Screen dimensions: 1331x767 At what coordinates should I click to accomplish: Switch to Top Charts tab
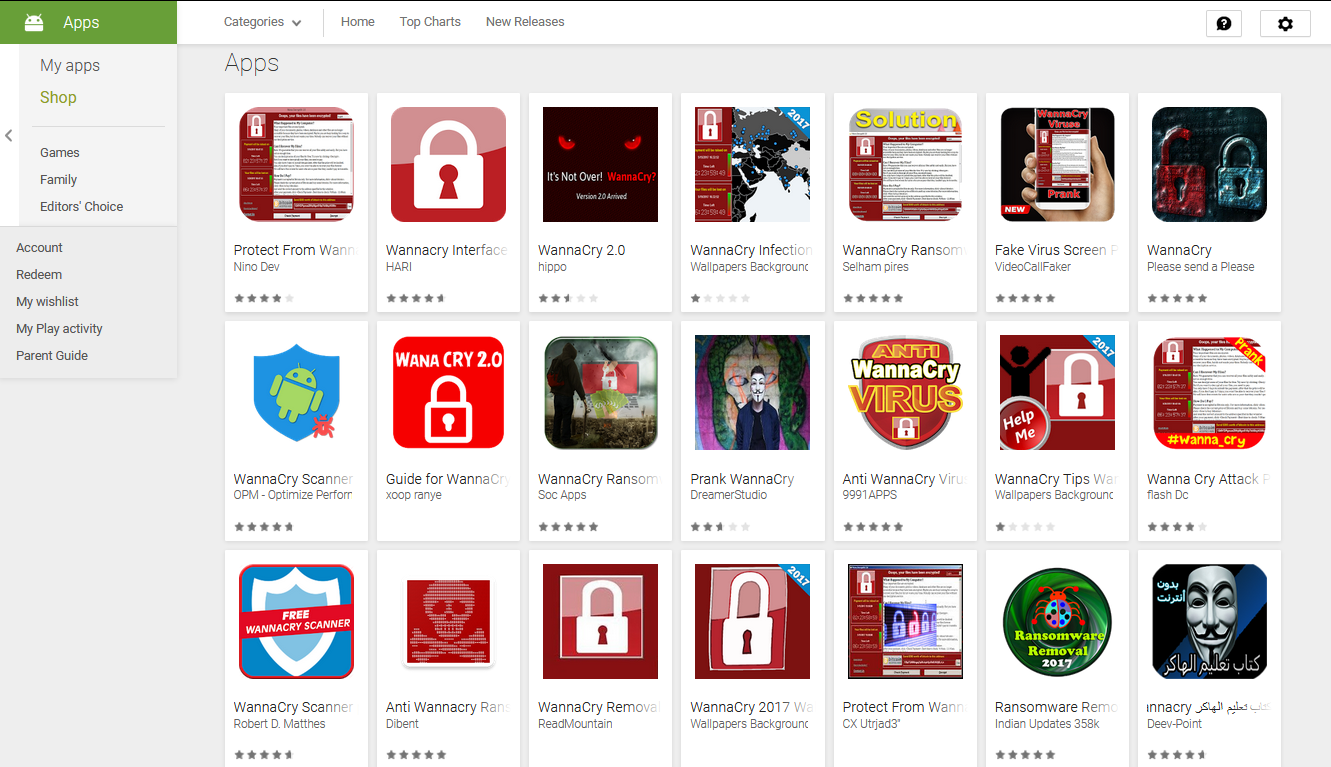430,22
